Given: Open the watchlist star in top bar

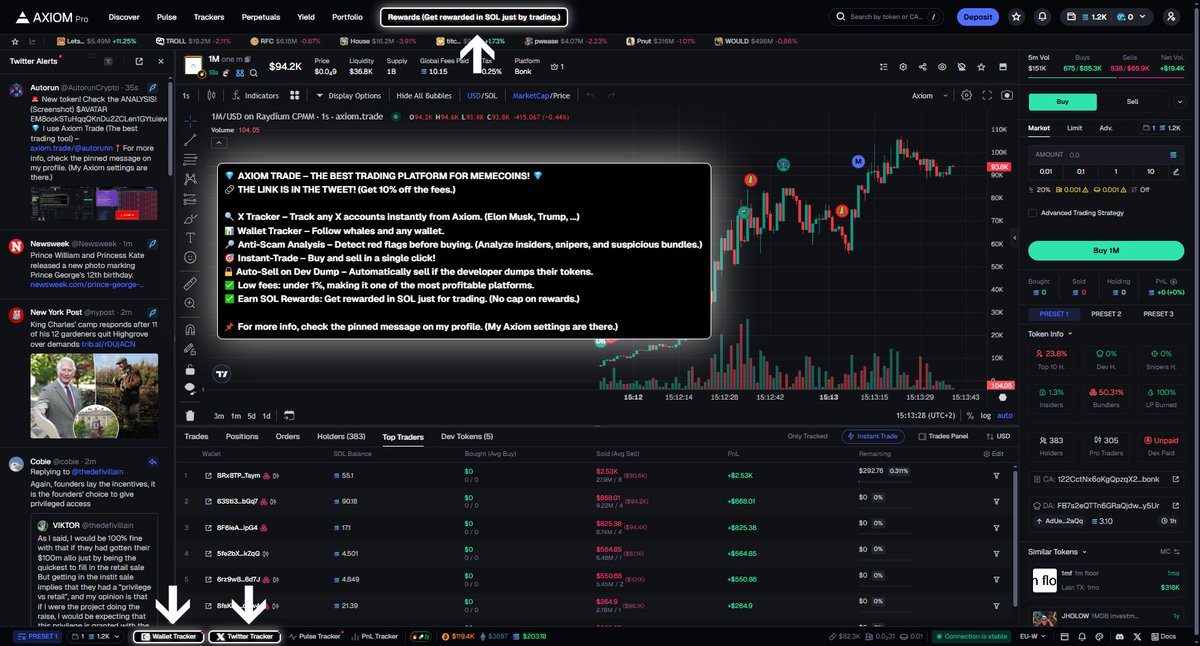Looking at the screenshot, I should pos(1016,17).
